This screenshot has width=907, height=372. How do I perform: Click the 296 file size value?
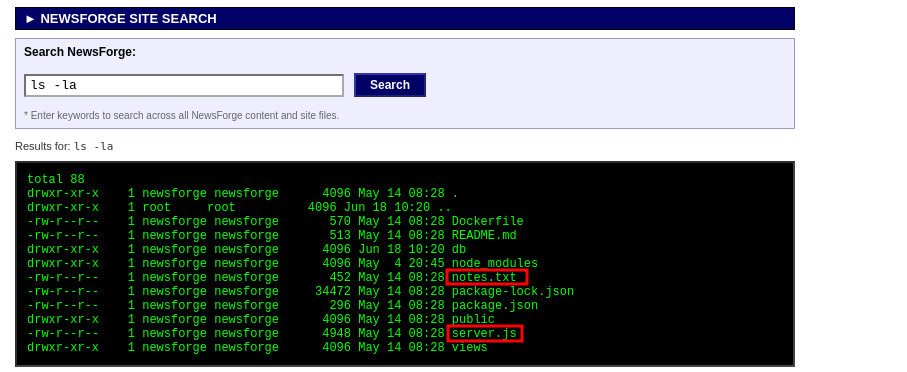click(x=340, y=305)
